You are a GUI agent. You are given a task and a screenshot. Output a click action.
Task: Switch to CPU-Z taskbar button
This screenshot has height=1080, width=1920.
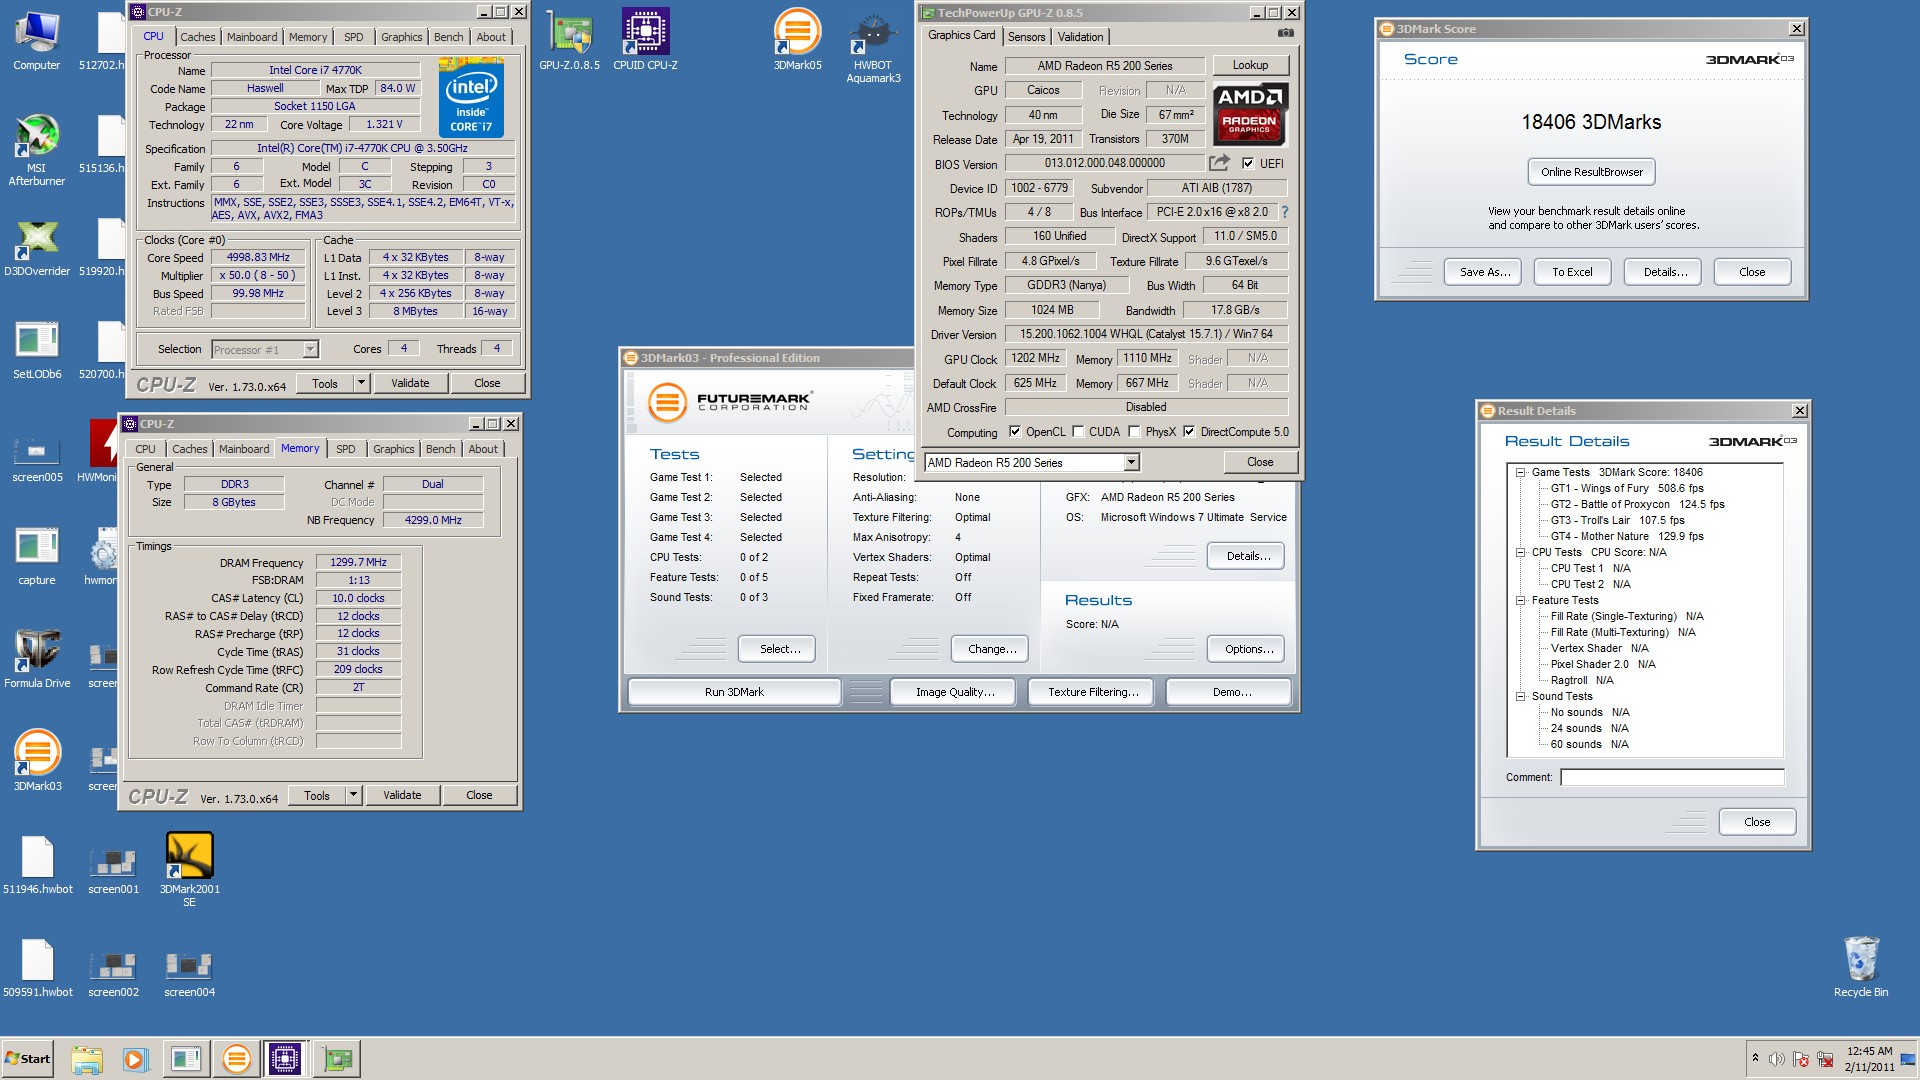[x=284, y=1059]
